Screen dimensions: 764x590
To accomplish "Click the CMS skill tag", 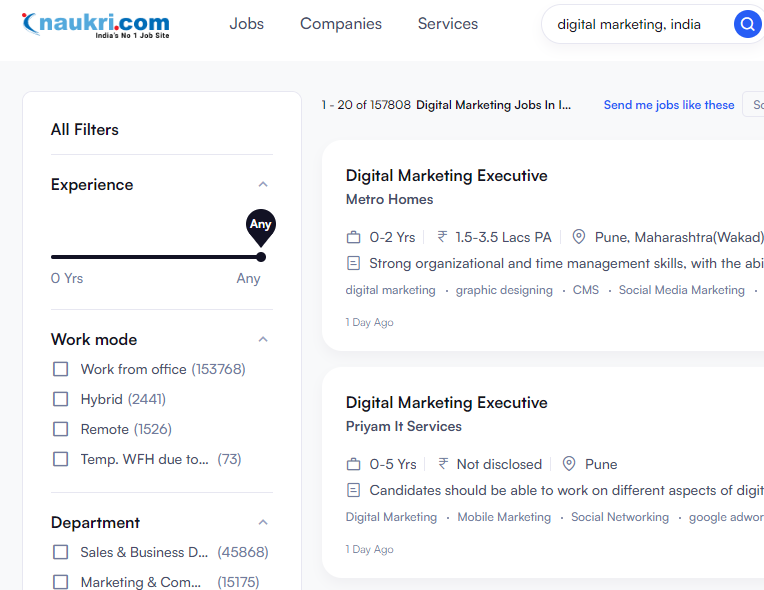I will [586, 290].
